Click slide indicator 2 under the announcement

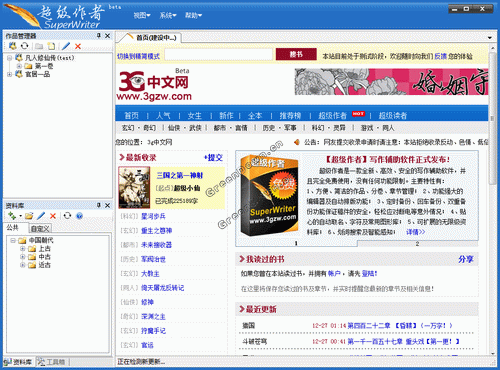(x=417, y=244)
